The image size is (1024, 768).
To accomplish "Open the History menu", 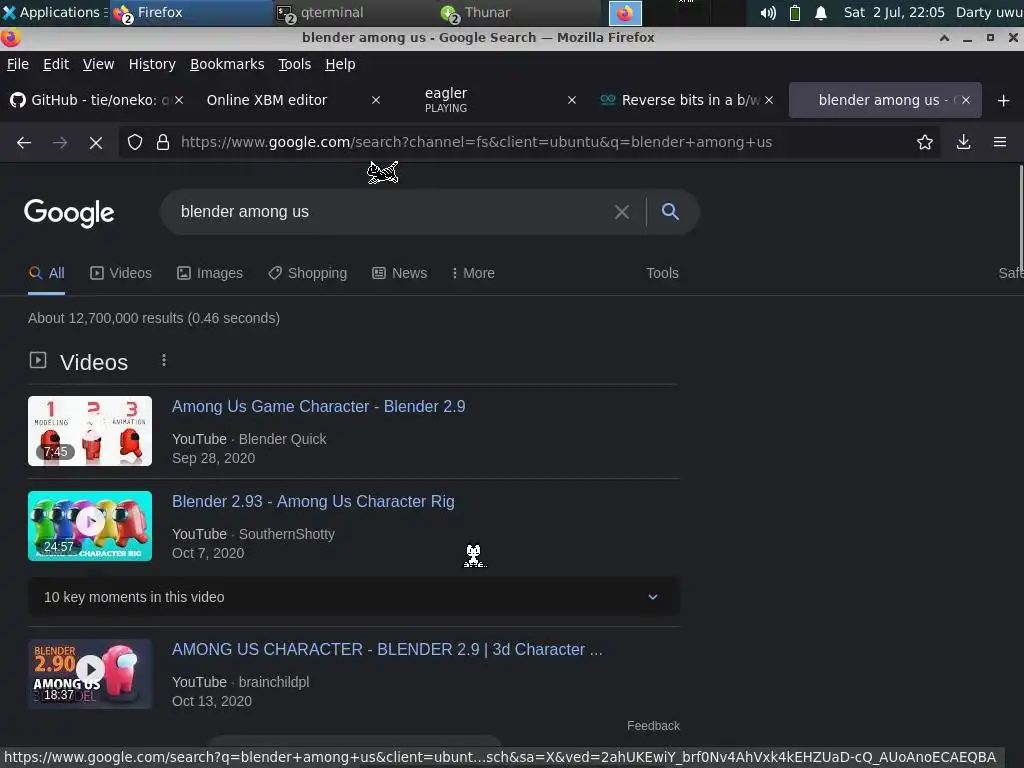I will click(152, 64).
